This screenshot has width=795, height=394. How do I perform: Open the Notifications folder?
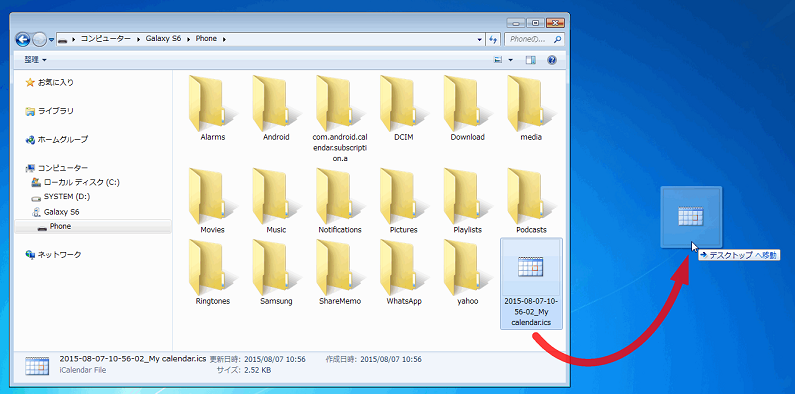click(340, 201)
